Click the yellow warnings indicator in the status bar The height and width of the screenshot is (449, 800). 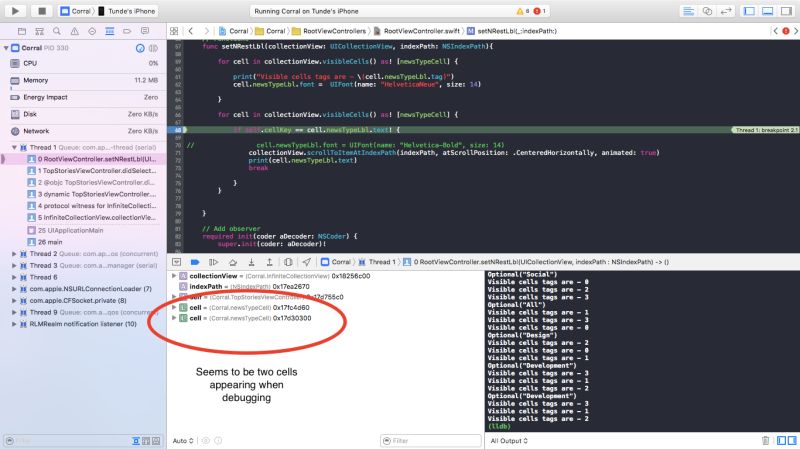[x=522, y=11]
